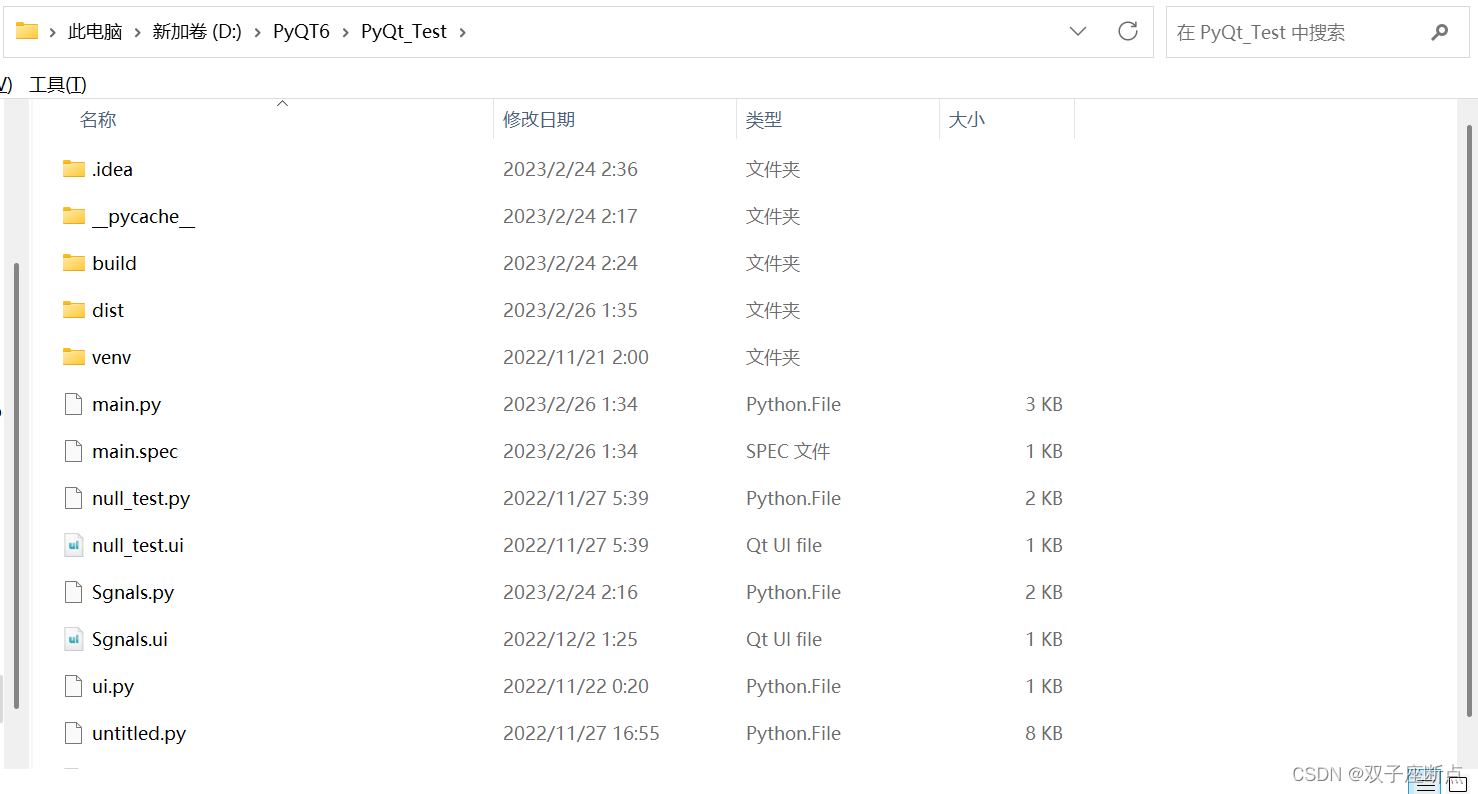
Task: Click the .idea folder icon
Action: pyautogui.click(x=74, y=169)
